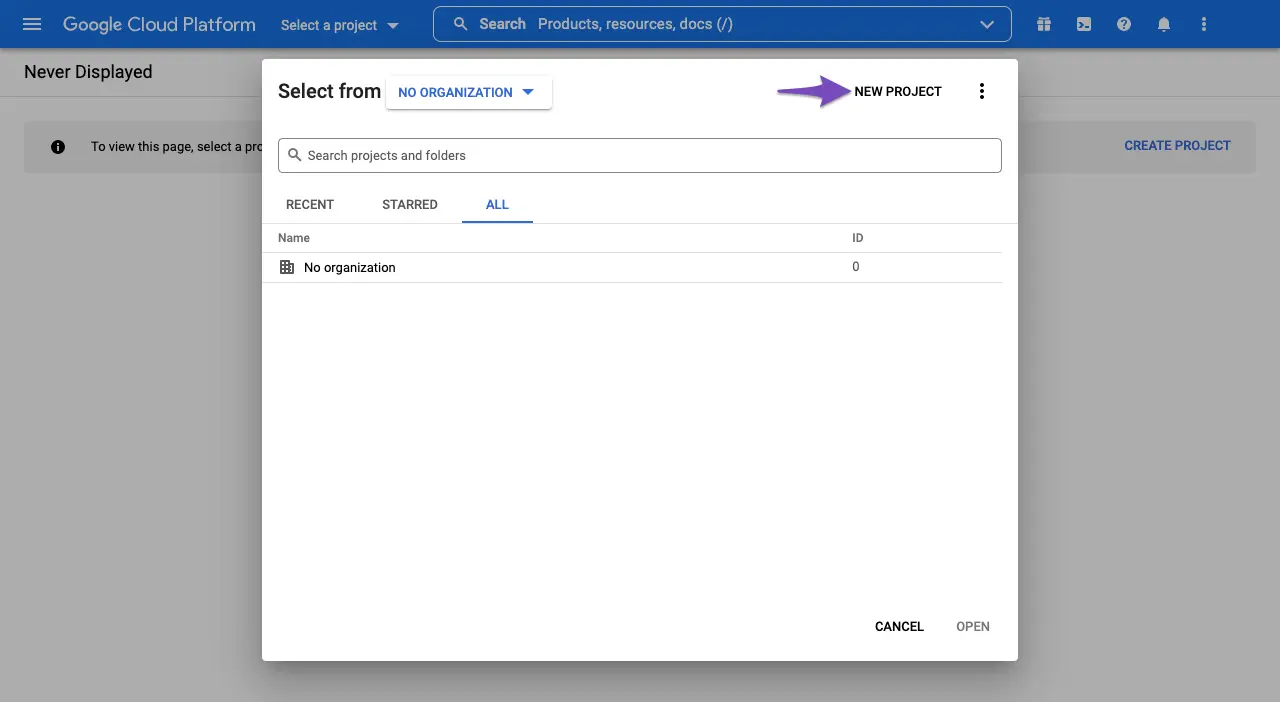Expand the search bar chevron

tap(987, 24)
